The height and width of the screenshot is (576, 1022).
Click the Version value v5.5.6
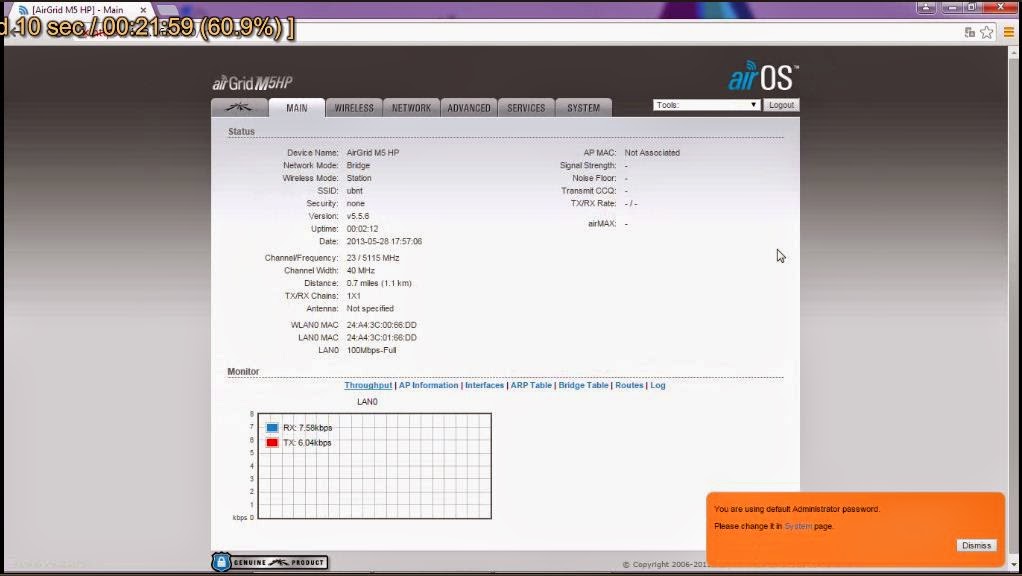tap(358, 216)
